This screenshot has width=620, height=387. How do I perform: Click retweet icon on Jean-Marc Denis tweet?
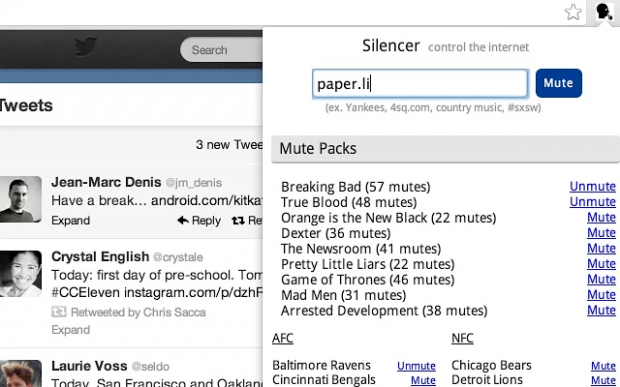point(238,220)
